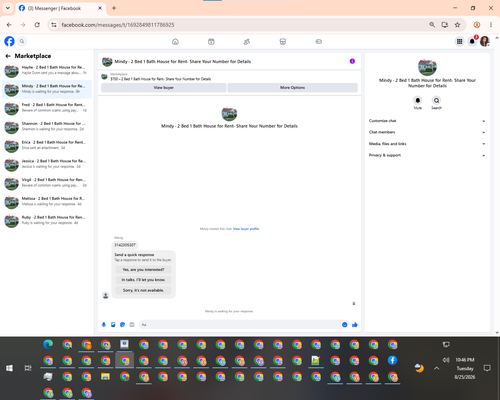Open the Chrome three-dot menu

tap(491, 25)
